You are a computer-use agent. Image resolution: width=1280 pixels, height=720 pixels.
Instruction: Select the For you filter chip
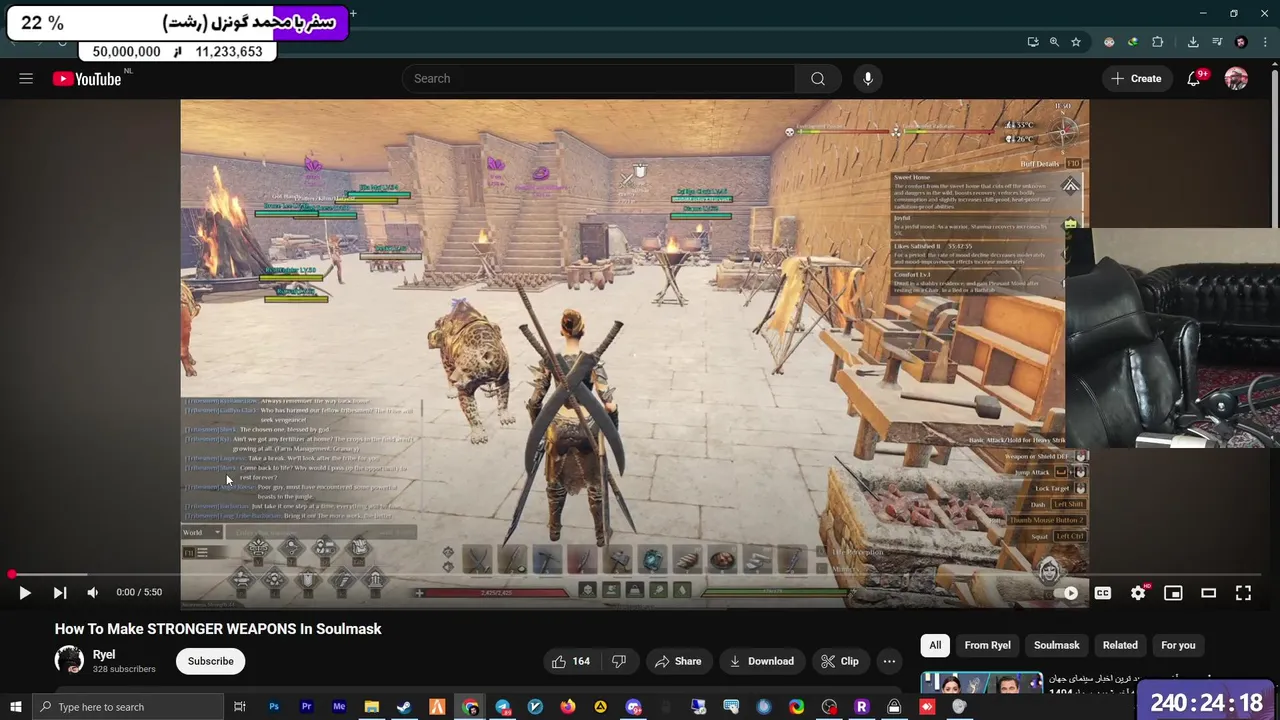[1178, 645]
